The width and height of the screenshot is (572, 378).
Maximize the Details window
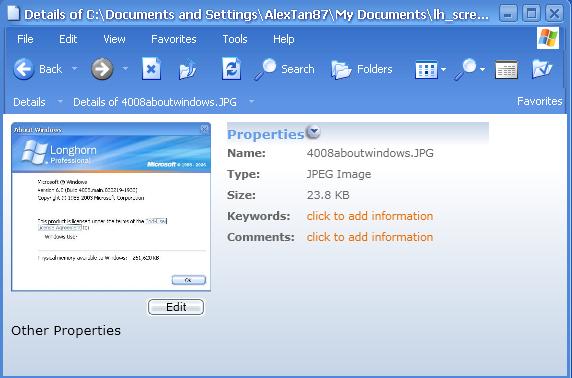[x=532, y=14]
